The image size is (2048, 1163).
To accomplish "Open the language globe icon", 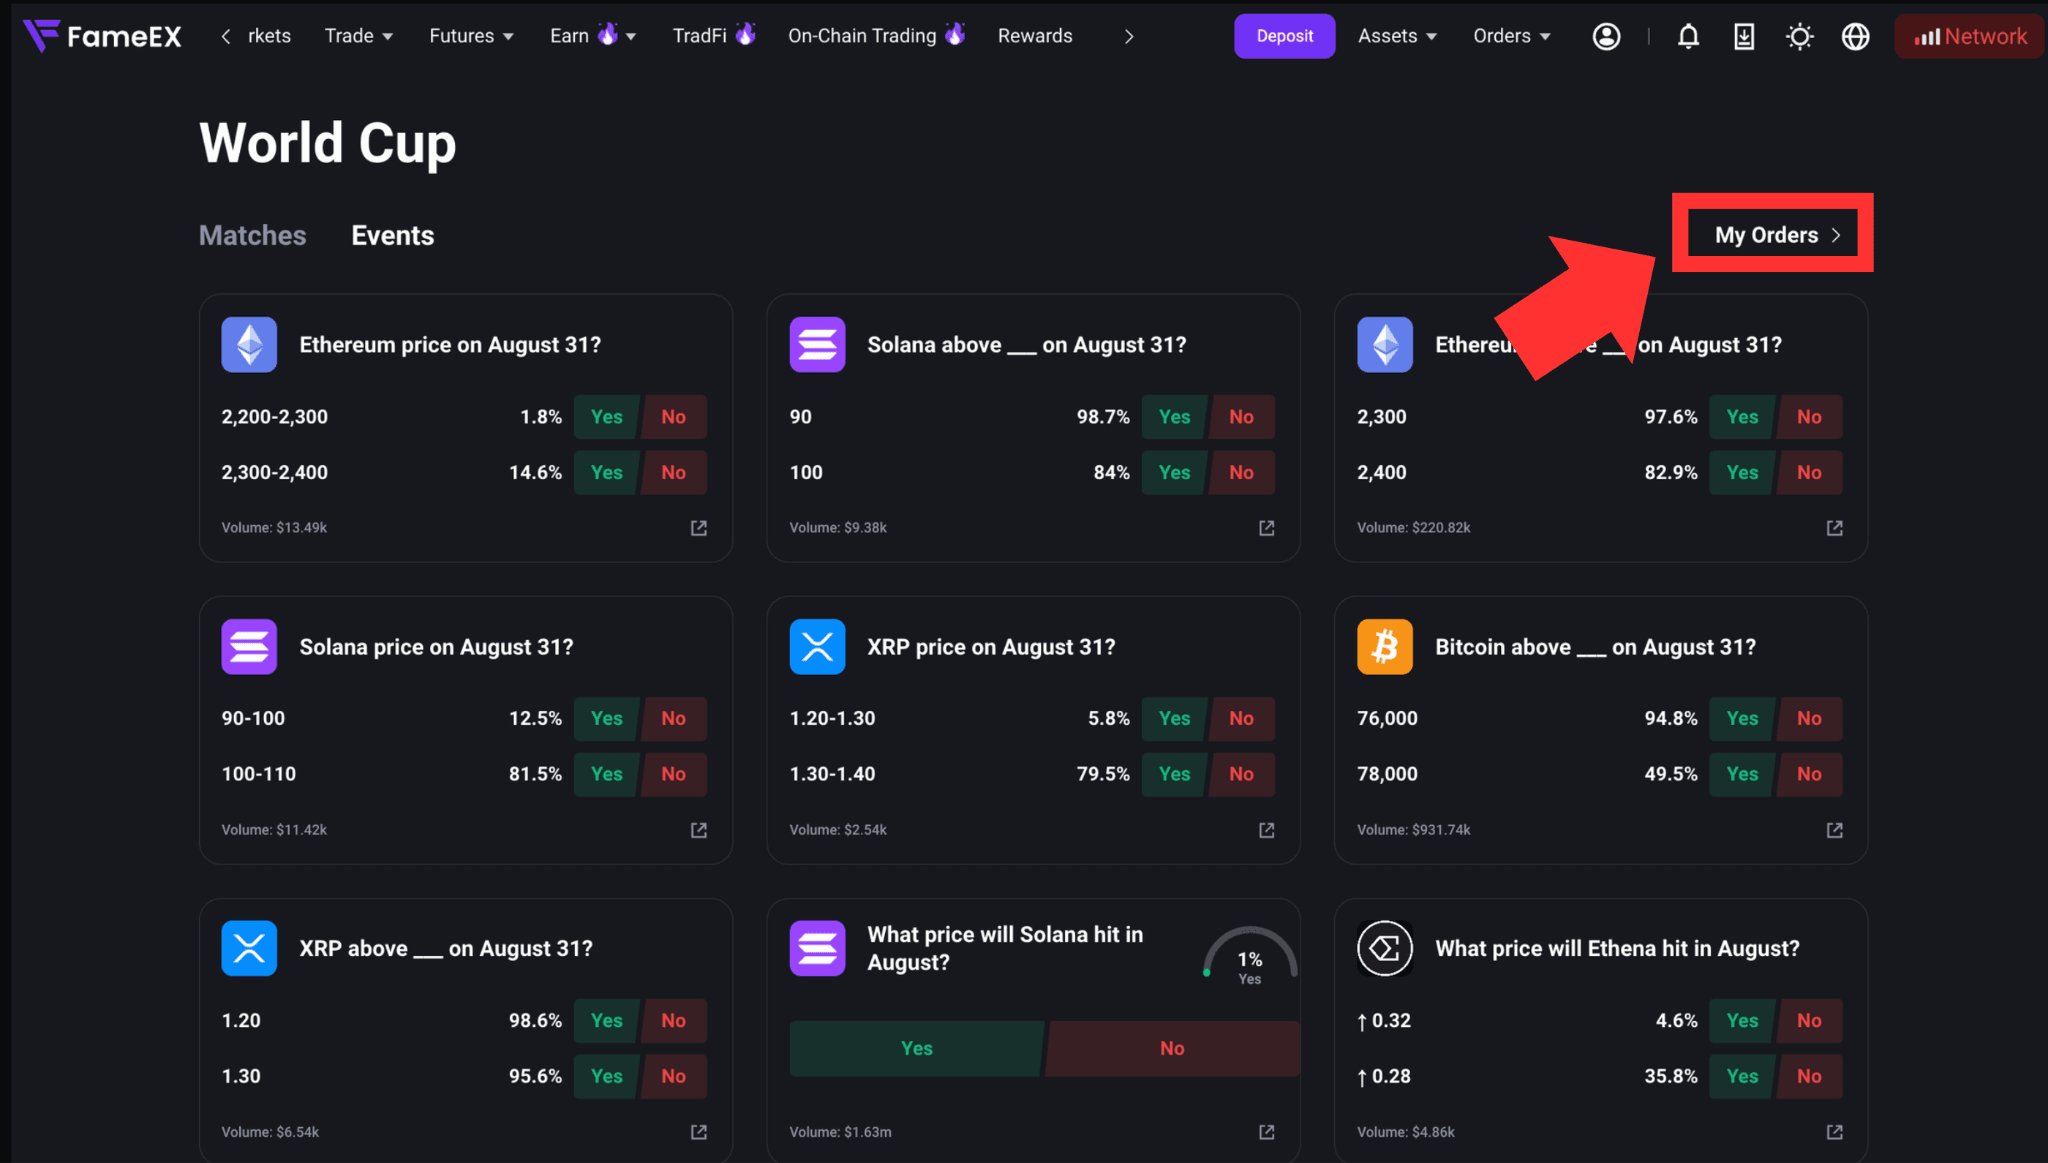I will (x=1856, y=36).
